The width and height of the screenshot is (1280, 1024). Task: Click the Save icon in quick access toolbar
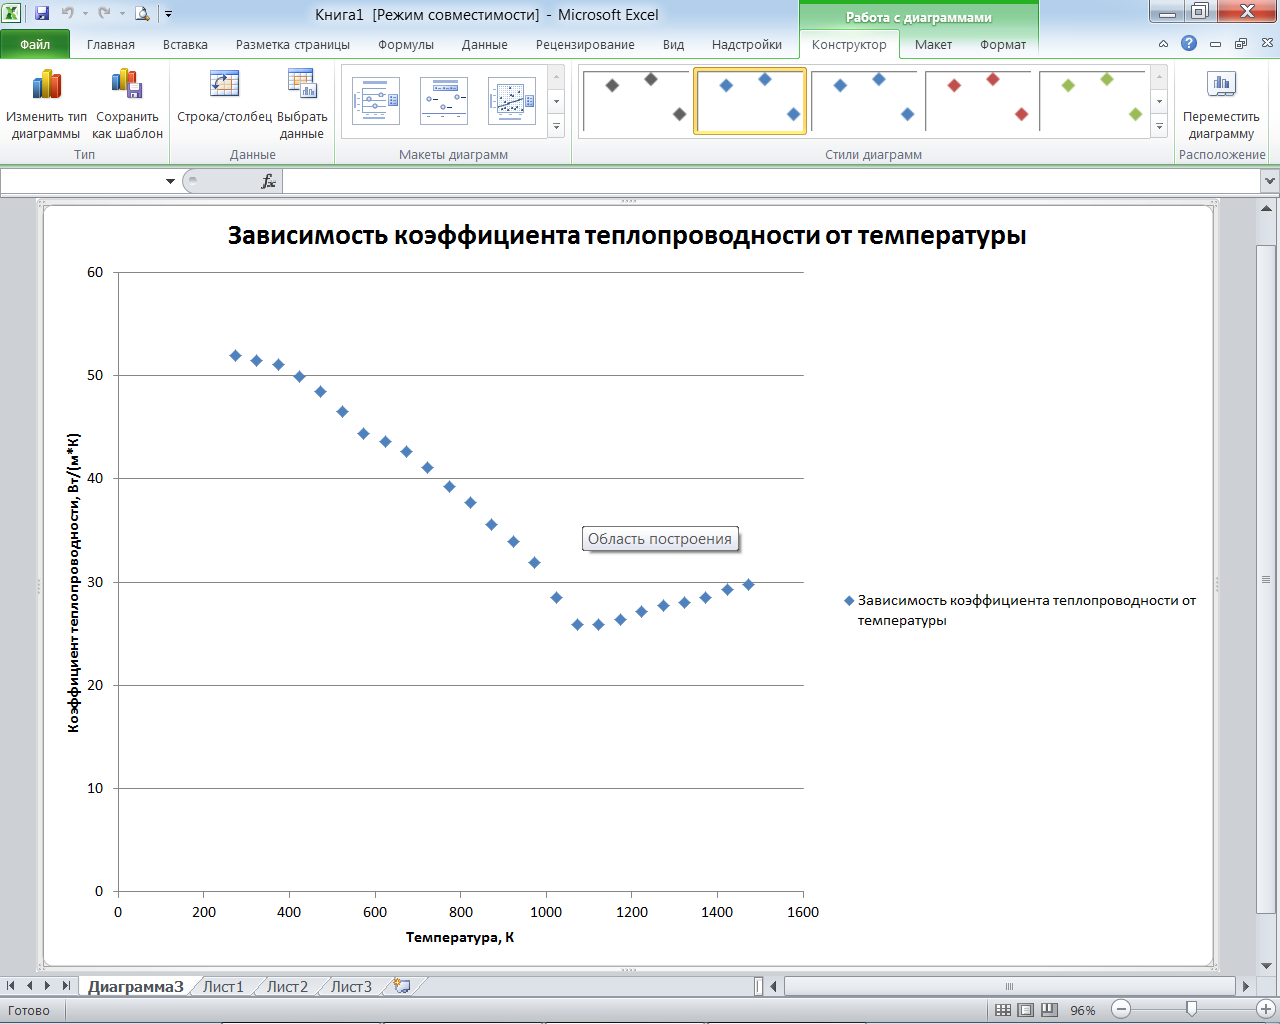(42, 14)
